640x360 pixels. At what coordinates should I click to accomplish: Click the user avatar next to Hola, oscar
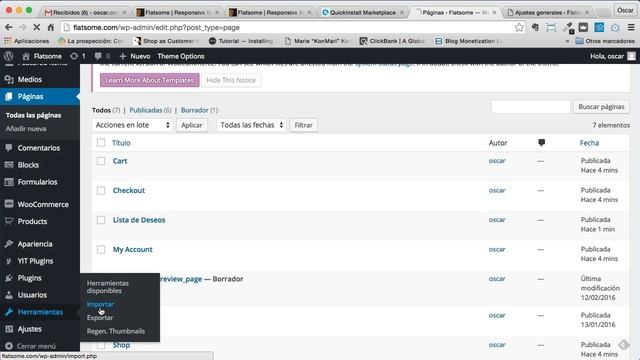[631, 56]
